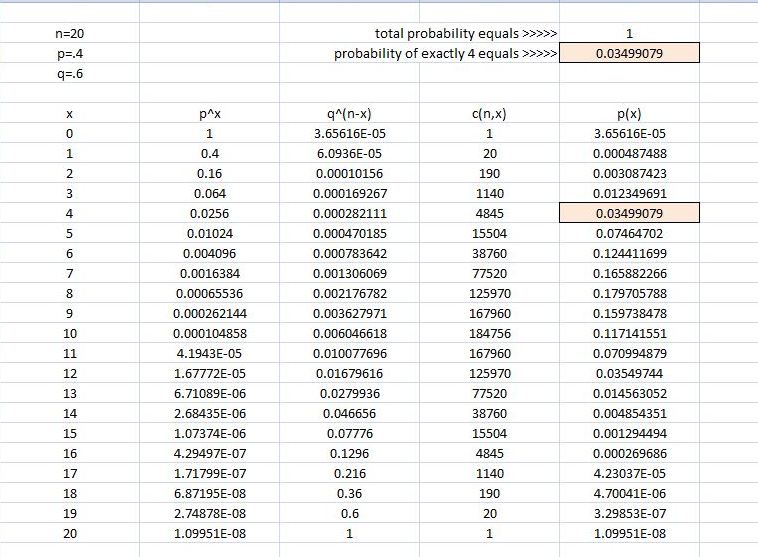Click the p(x) column header
Viewport: 758px width, 557px height.
tap(629, 113)
